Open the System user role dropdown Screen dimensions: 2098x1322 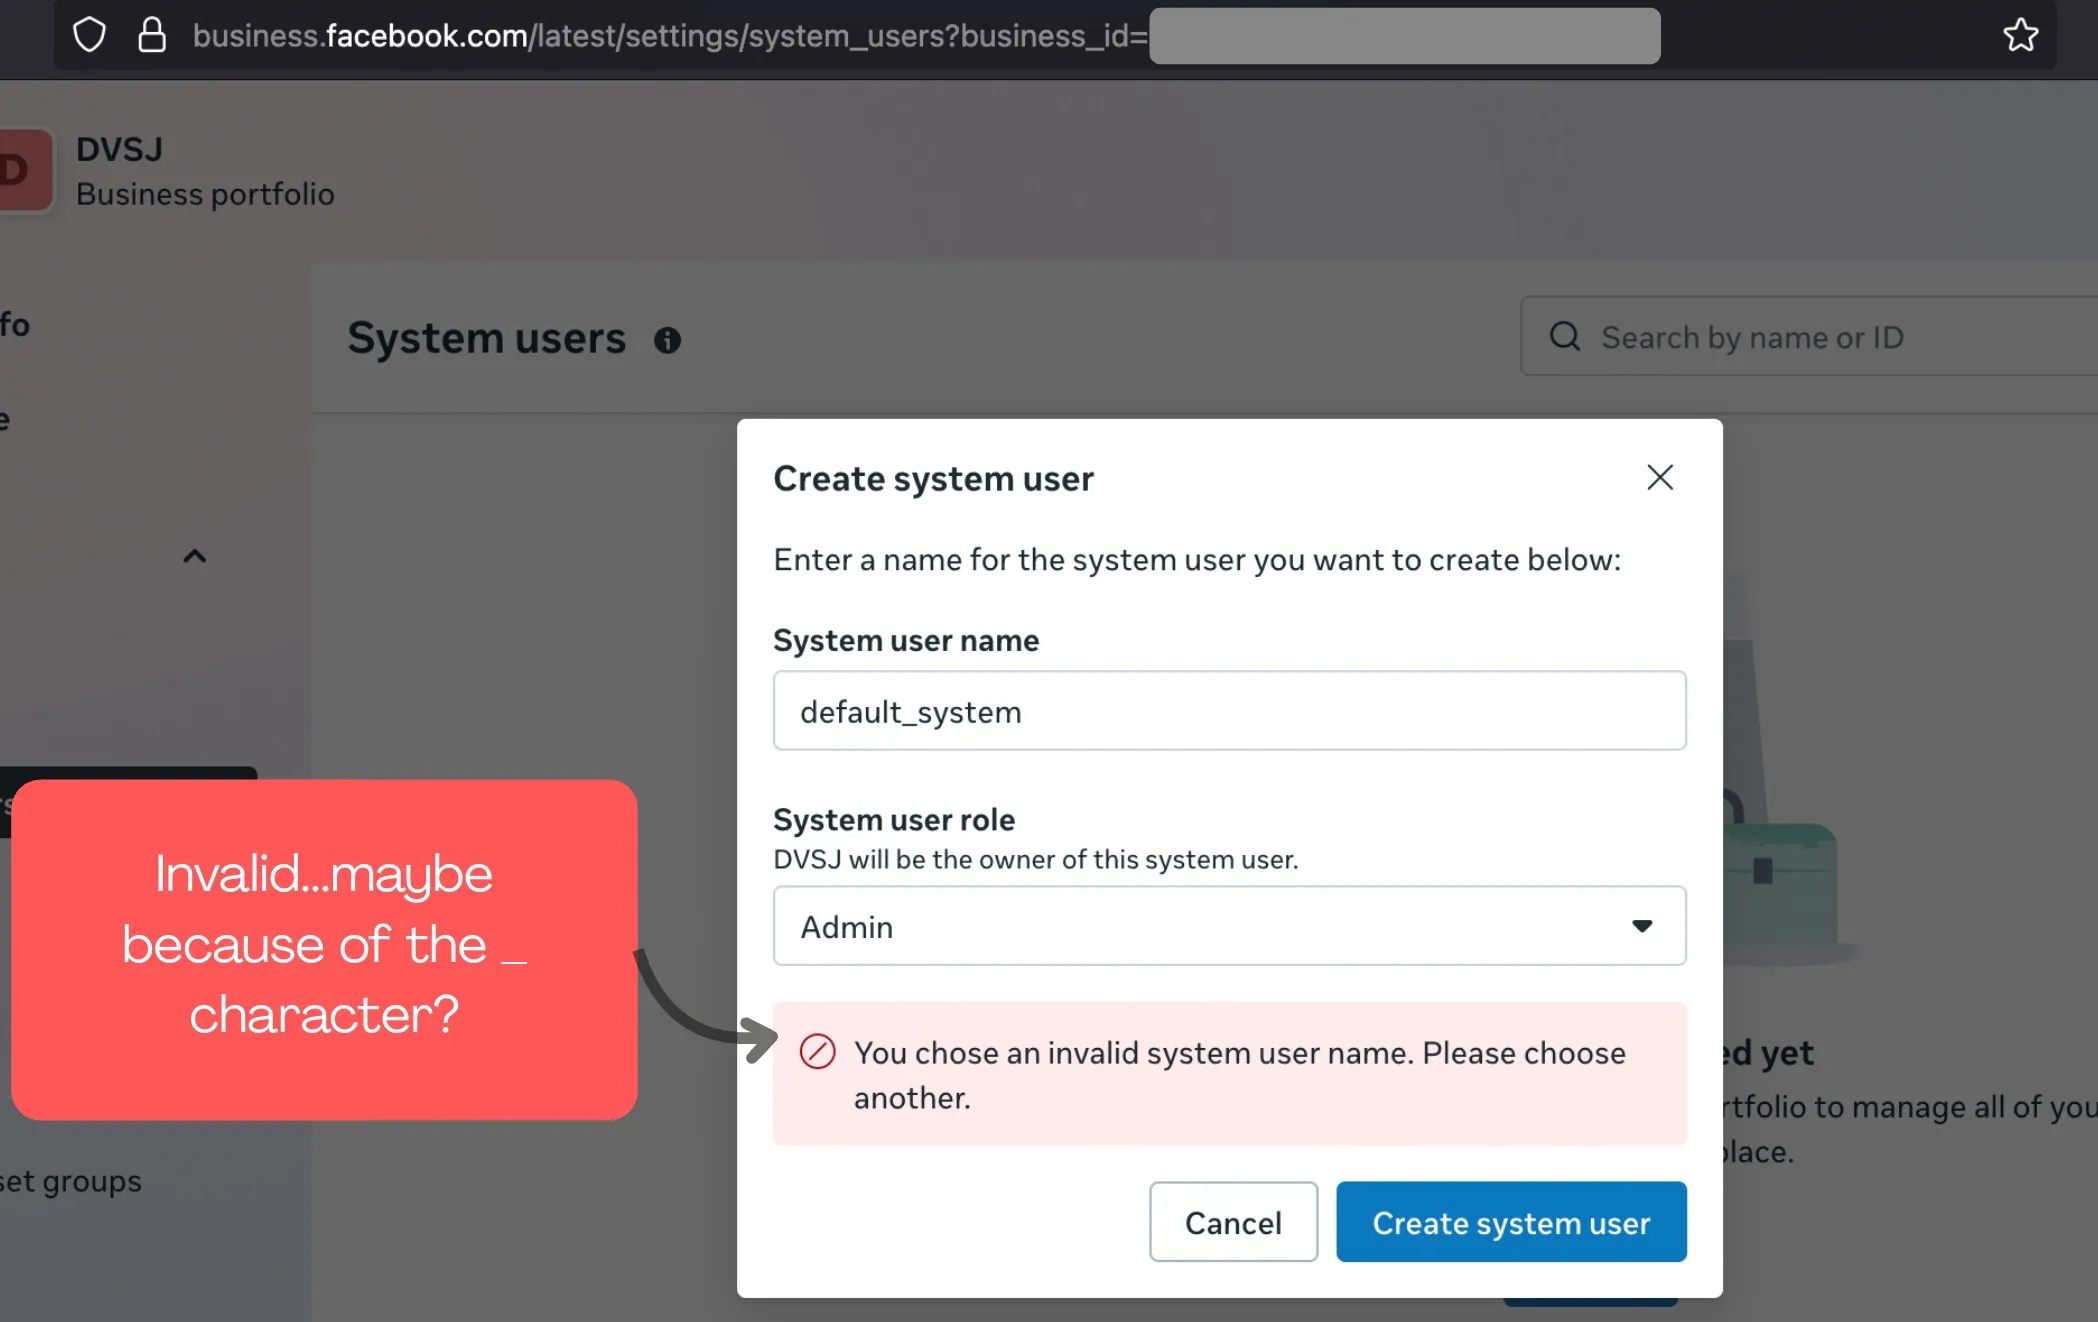pos(1228,926)
